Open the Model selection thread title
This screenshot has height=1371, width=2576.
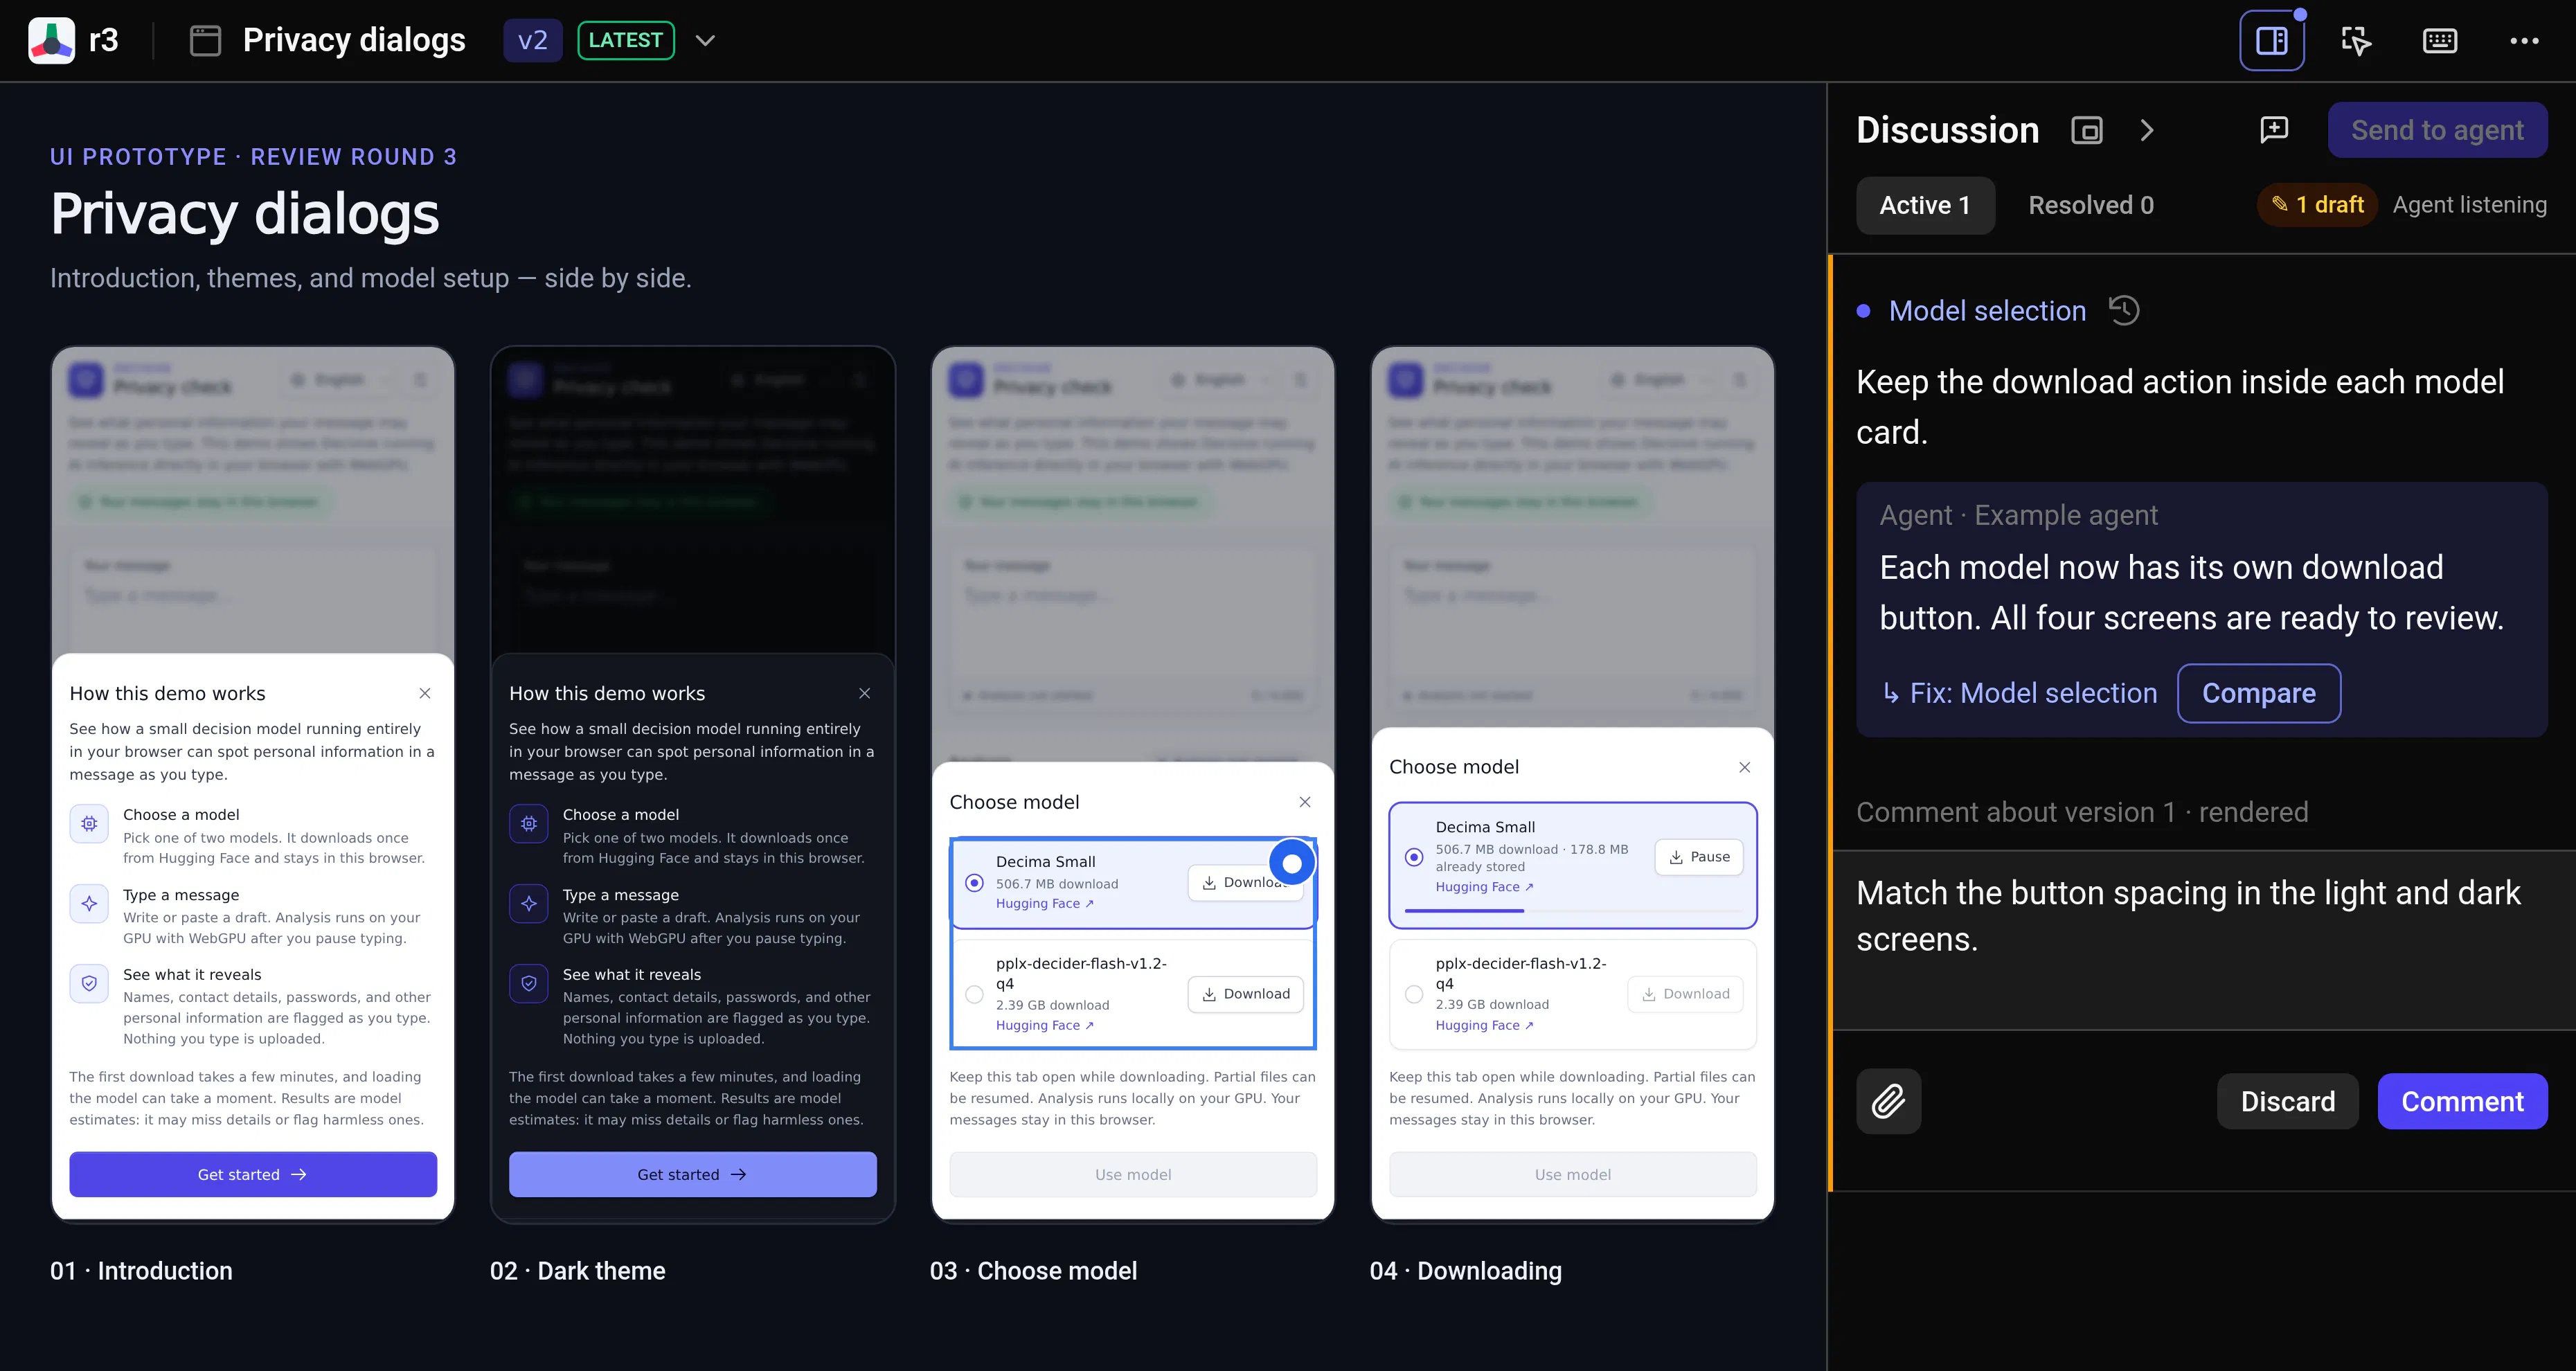[x=1987, y=311]
